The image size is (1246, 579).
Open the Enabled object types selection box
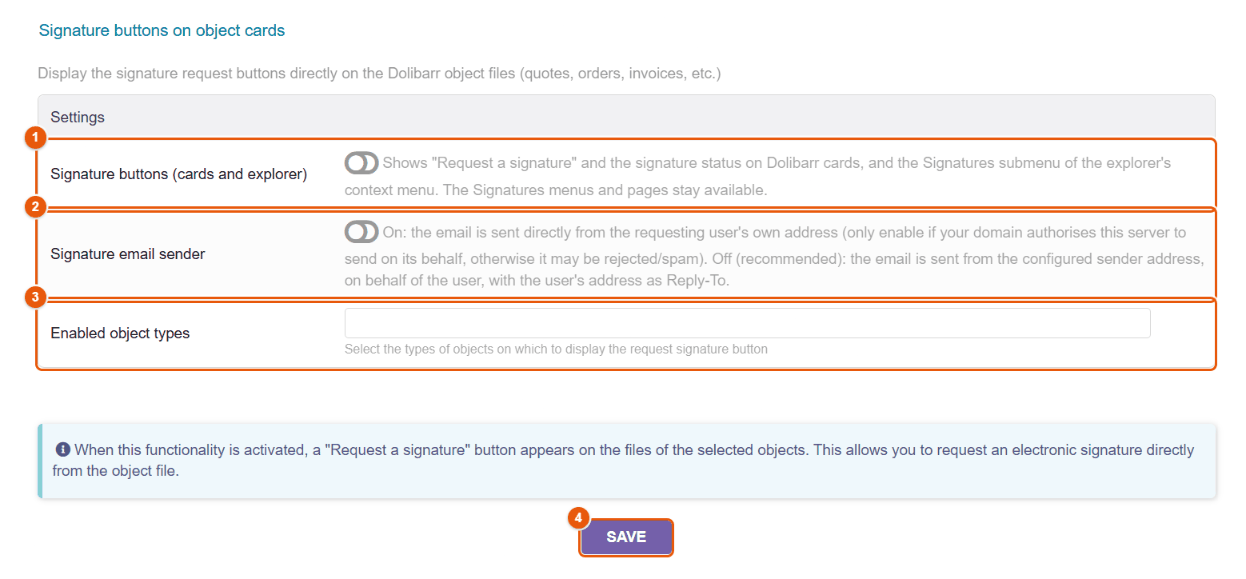(747, 323)
